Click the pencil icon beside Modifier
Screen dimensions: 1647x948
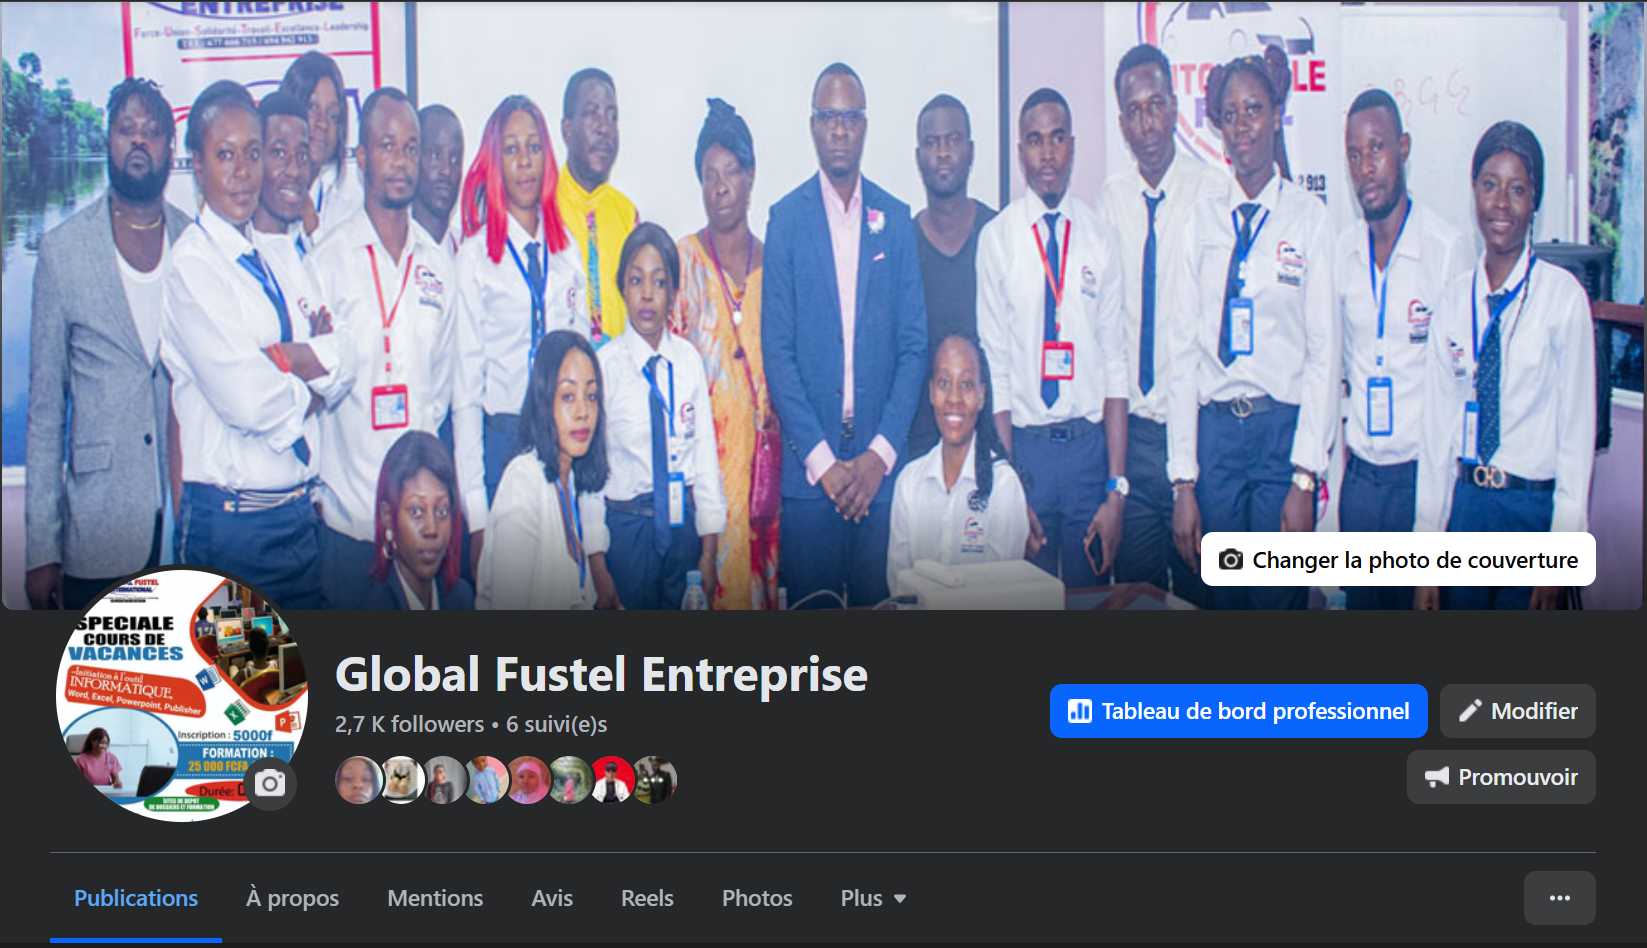(1470, 711)
